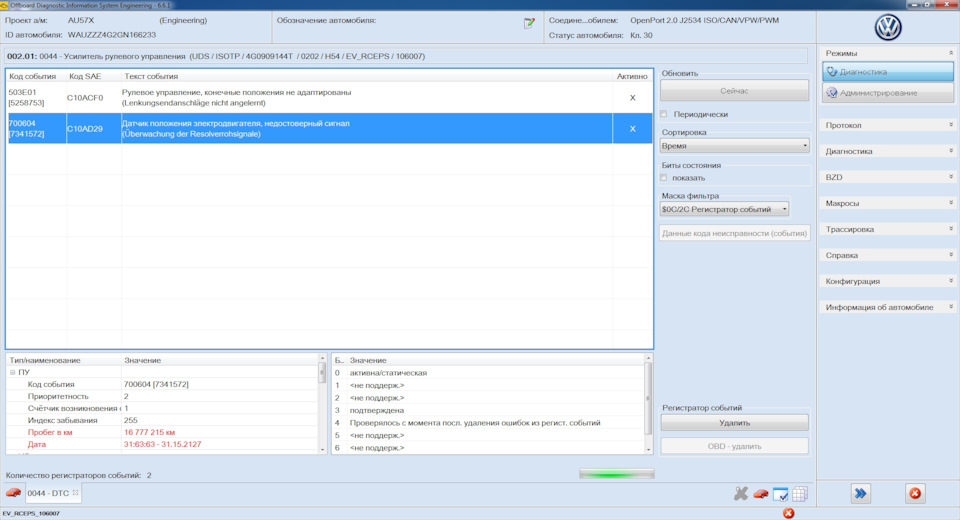Click the 002.01 control unit header text

216,56
